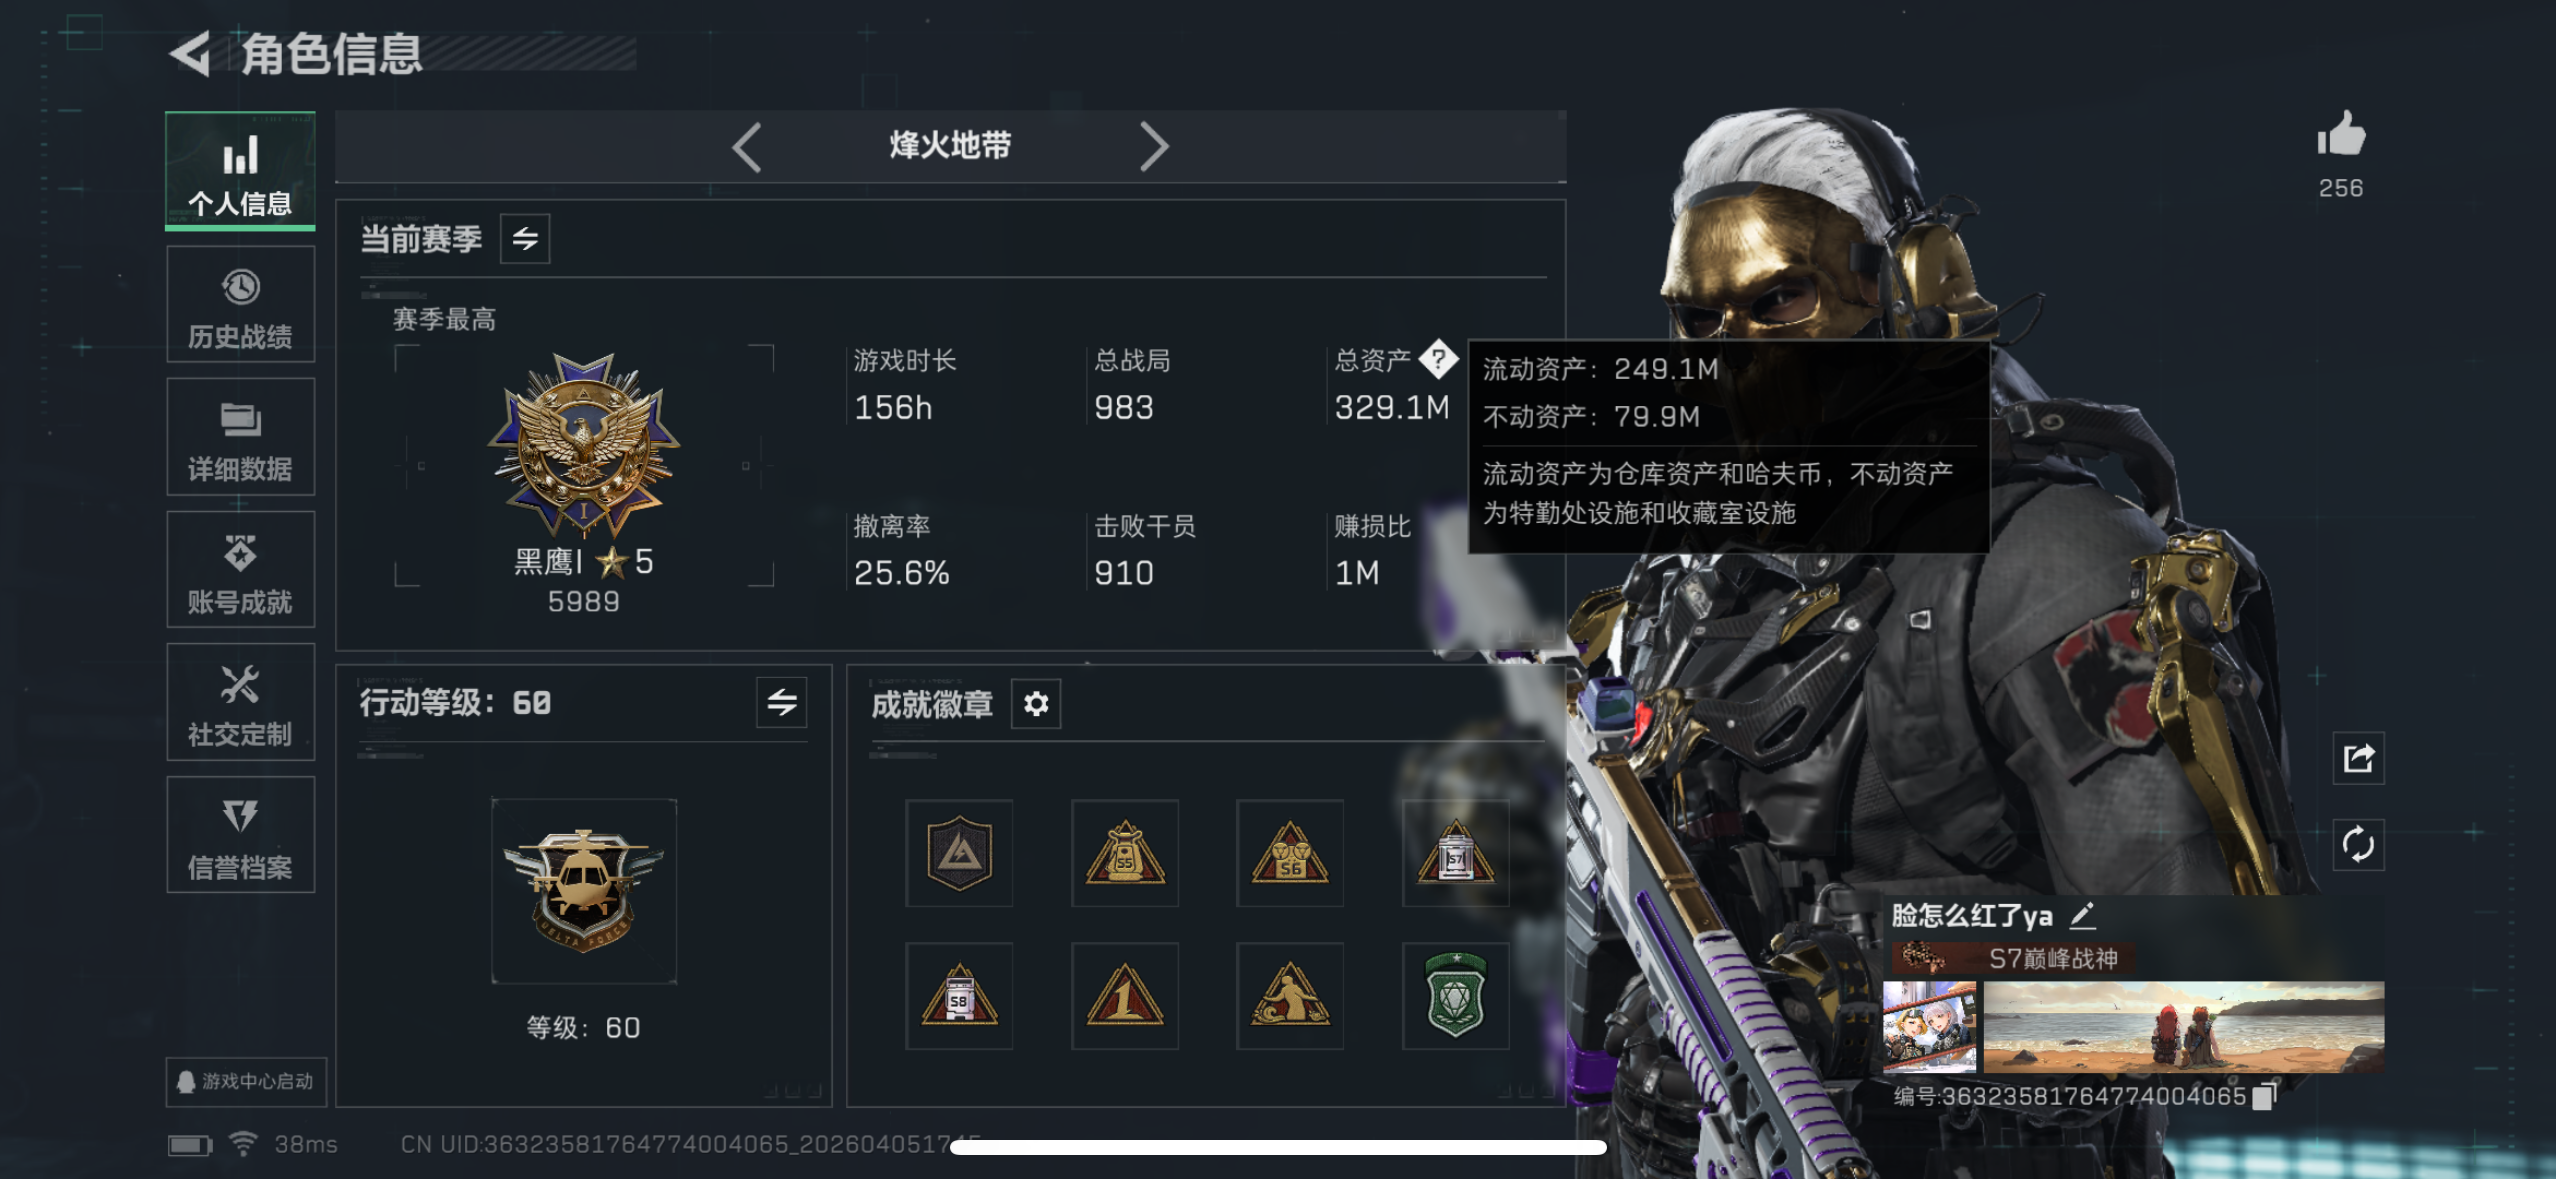Image resolution: width=2556 pixels, height=1179 pixels.
Task: Toggle the 行动等级 swap button
Action: (x=782, y=703)
